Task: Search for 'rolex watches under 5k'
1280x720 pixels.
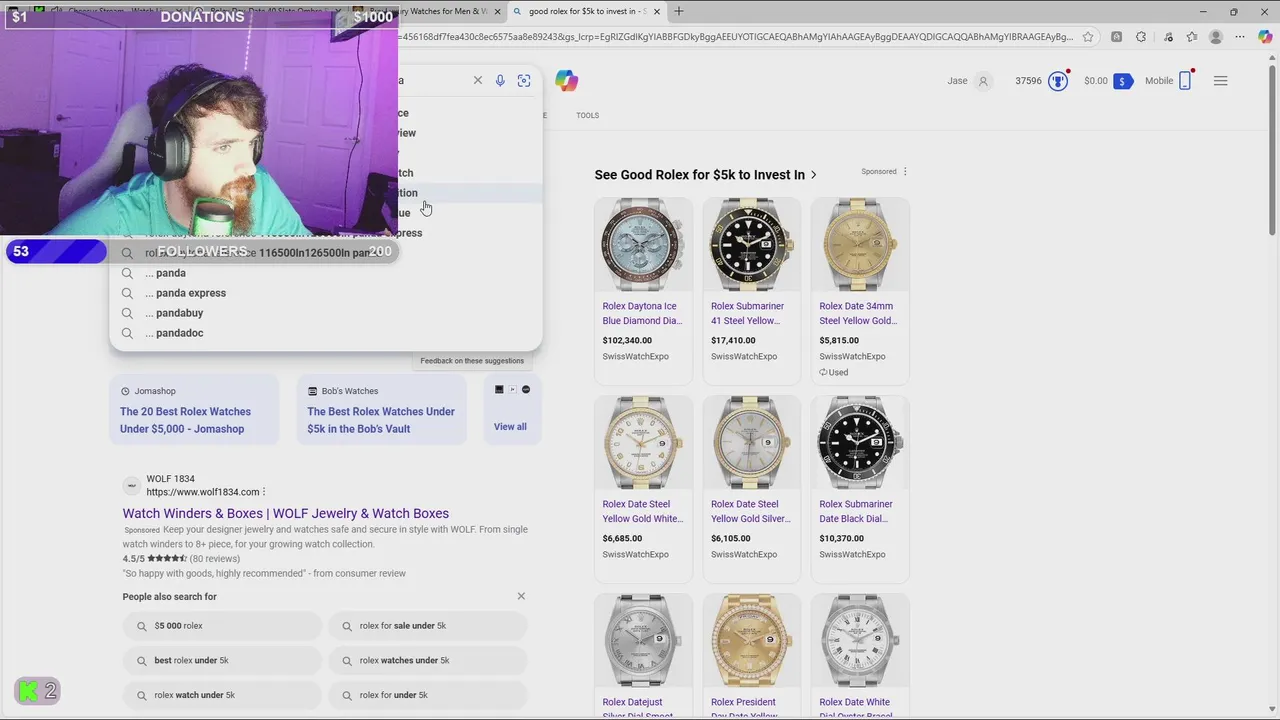Action: tap(428, 660)
